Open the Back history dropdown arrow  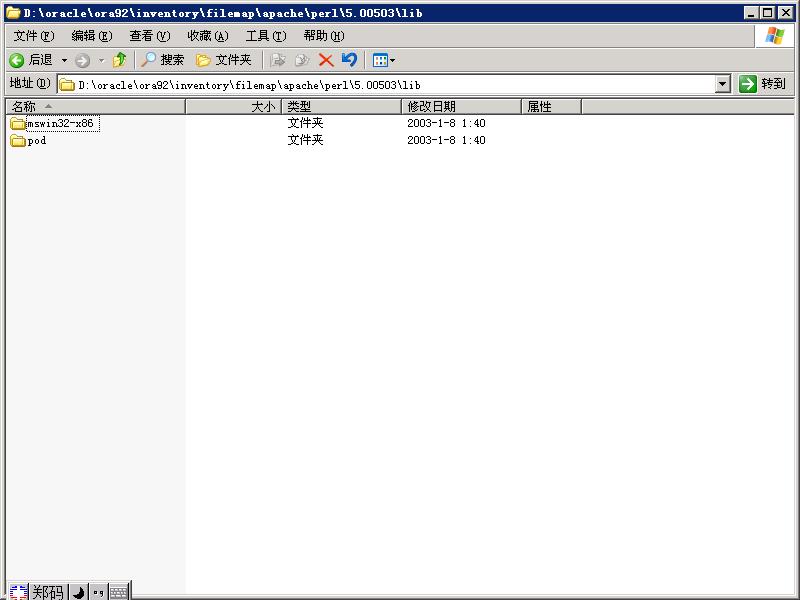64,61
